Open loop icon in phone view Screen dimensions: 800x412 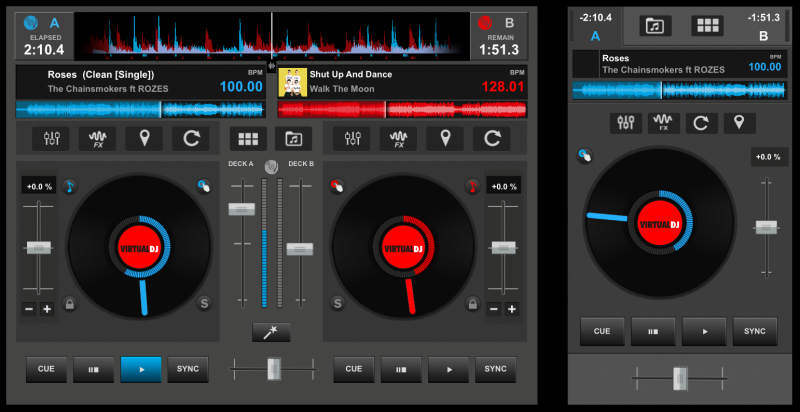click(701, 123)
